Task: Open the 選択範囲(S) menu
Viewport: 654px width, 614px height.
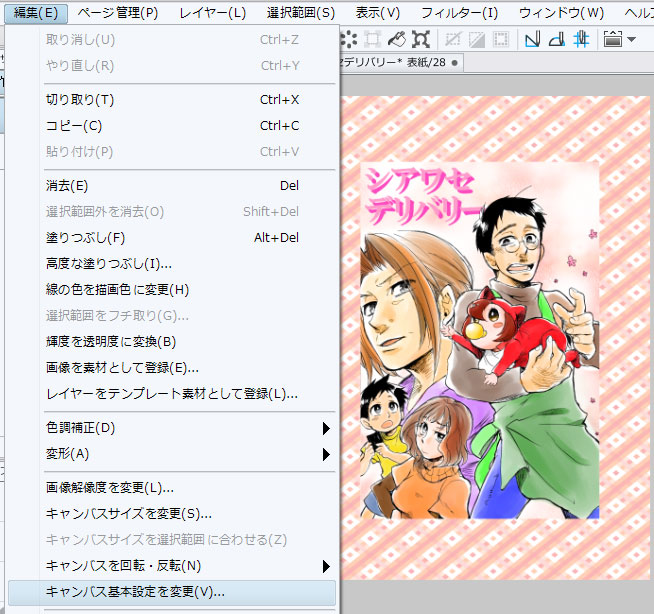Action: 301,13
